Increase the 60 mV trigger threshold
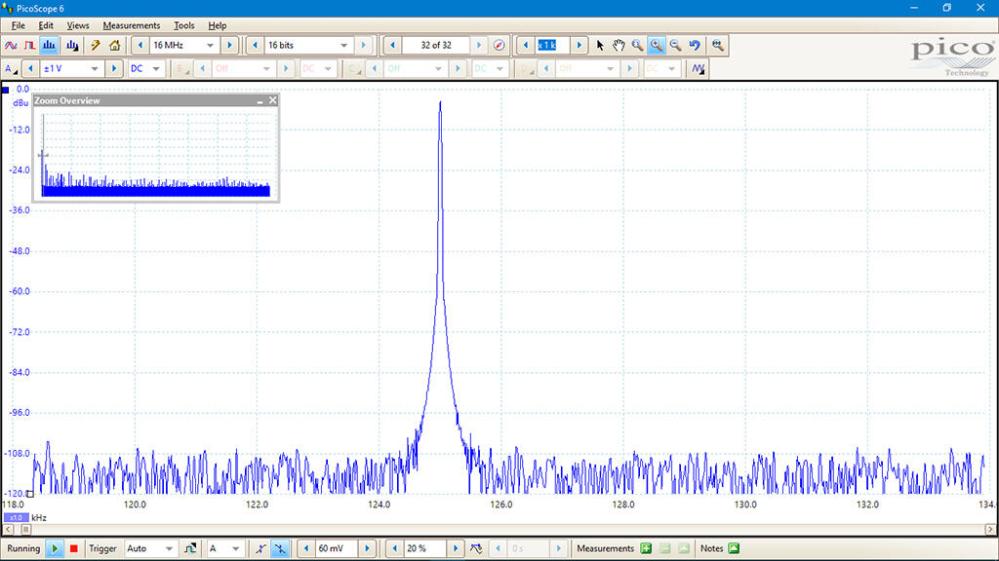The width and height of the screenshot is (999, 561). point(367,549)
